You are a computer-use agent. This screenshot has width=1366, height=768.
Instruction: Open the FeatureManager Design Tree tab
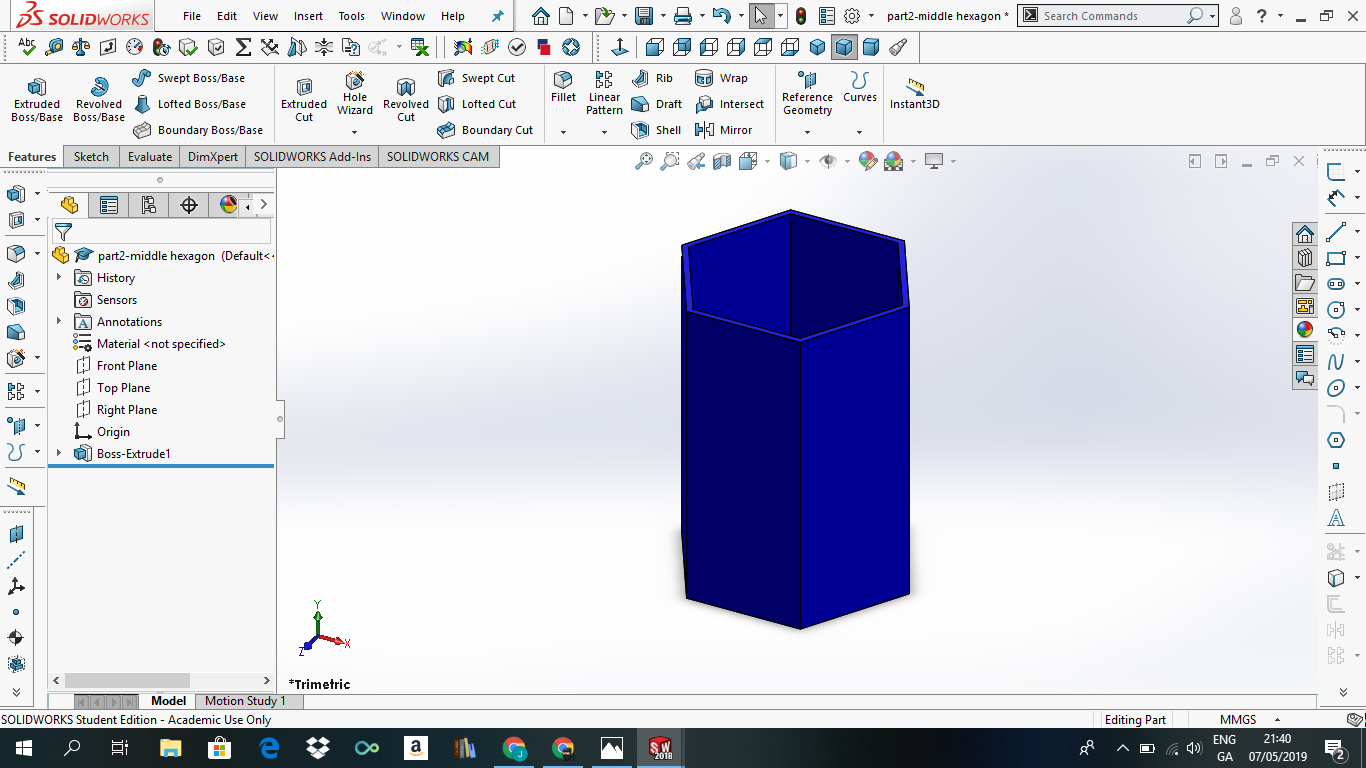69,205
